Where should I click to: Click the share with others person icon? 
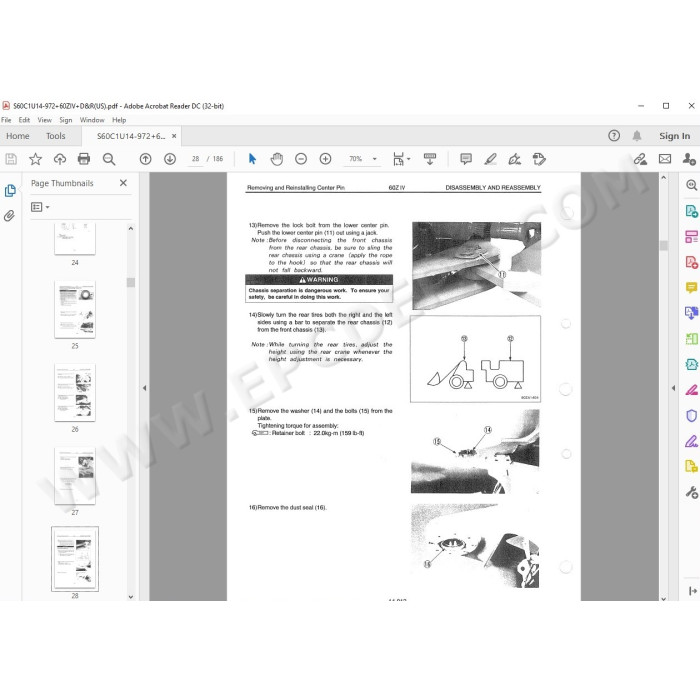[689, 159]
